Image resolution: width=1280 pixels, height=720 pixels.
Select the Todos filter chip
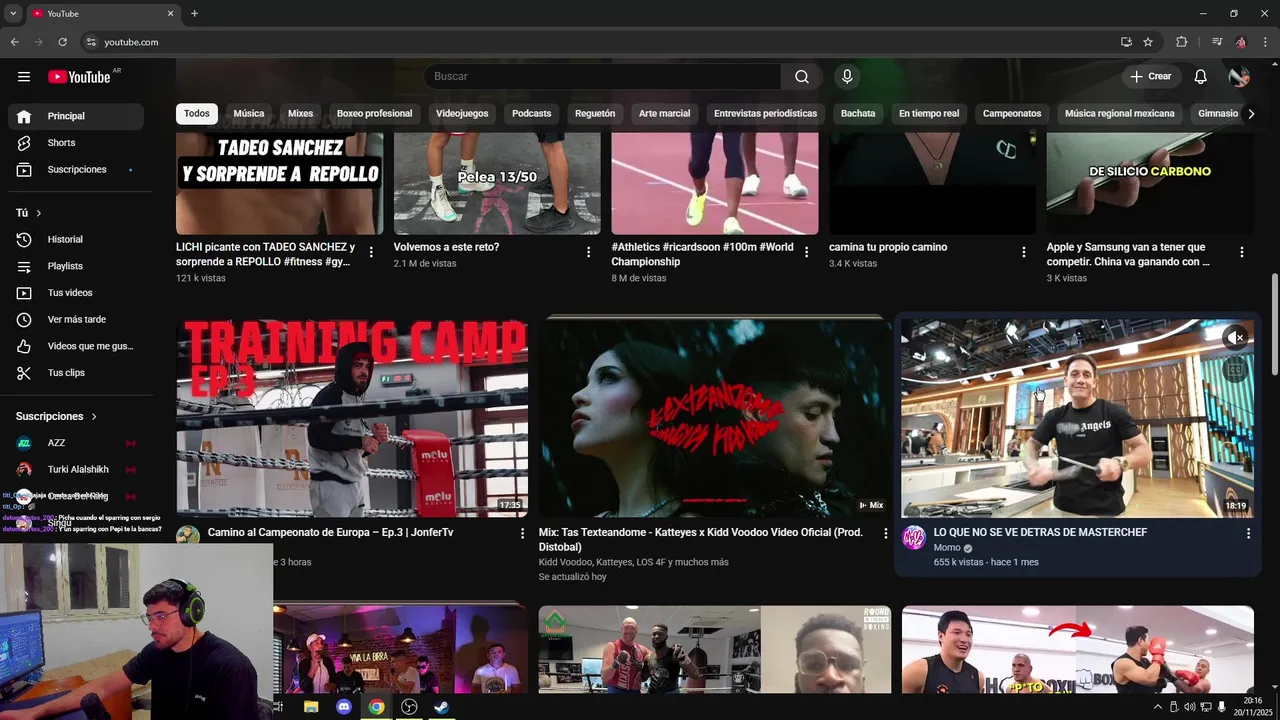tap(197, 114)
